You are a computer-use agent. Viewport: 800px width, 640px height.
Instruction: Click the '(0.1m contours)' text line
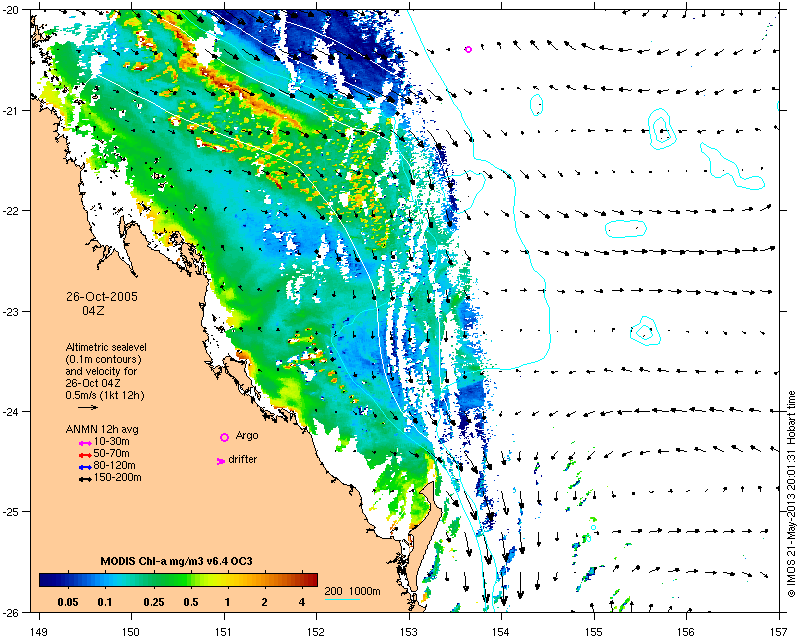[x=104, y=359]
